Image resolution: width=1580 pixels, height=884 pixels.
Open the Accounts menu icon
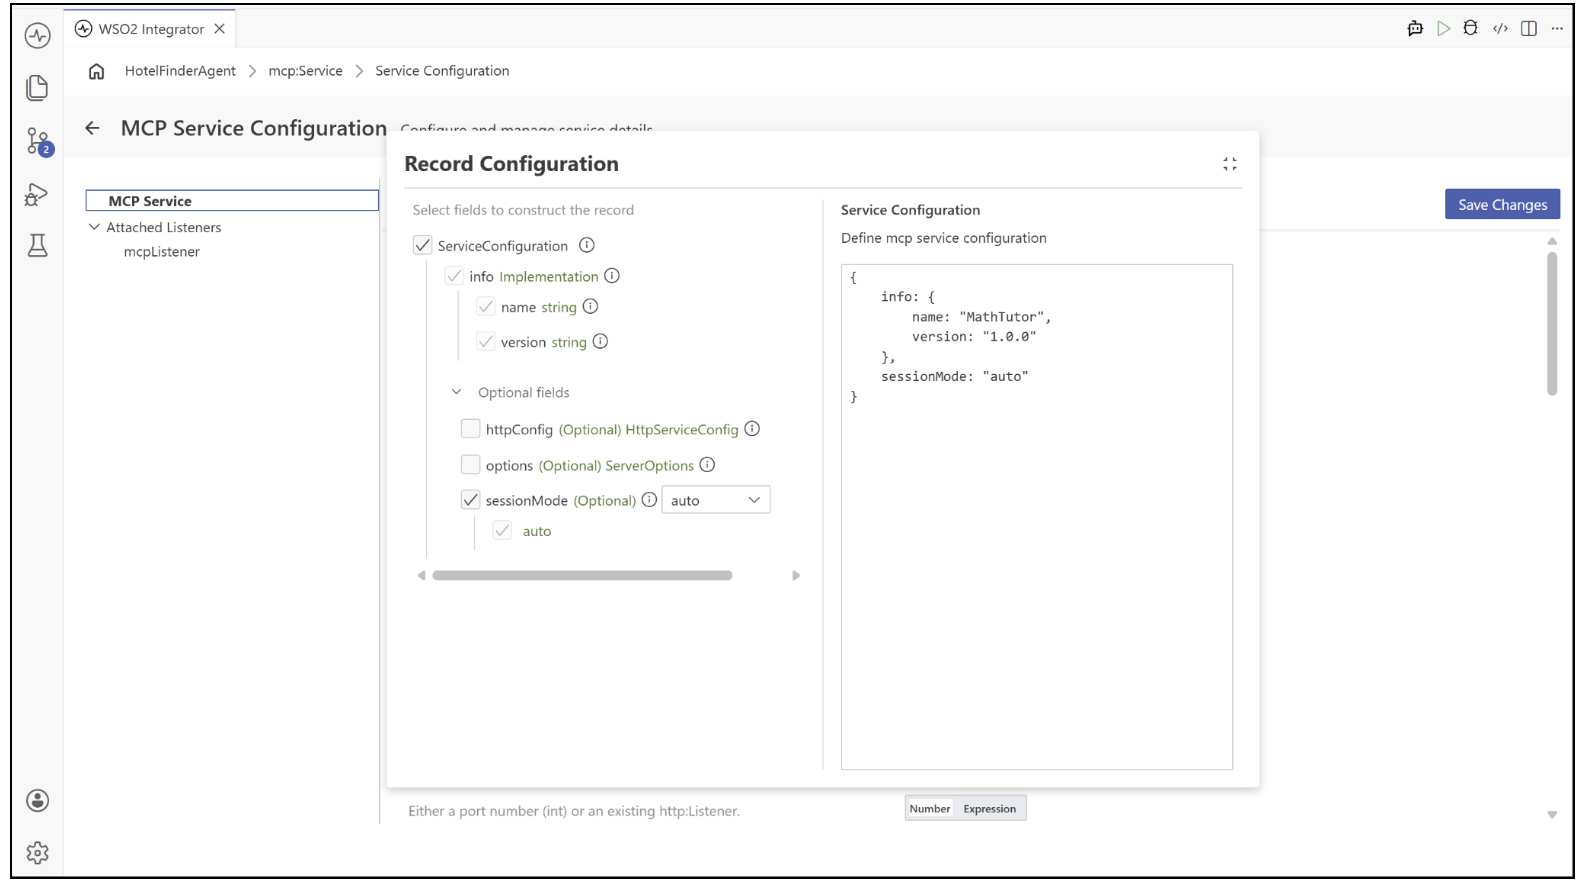38,800
